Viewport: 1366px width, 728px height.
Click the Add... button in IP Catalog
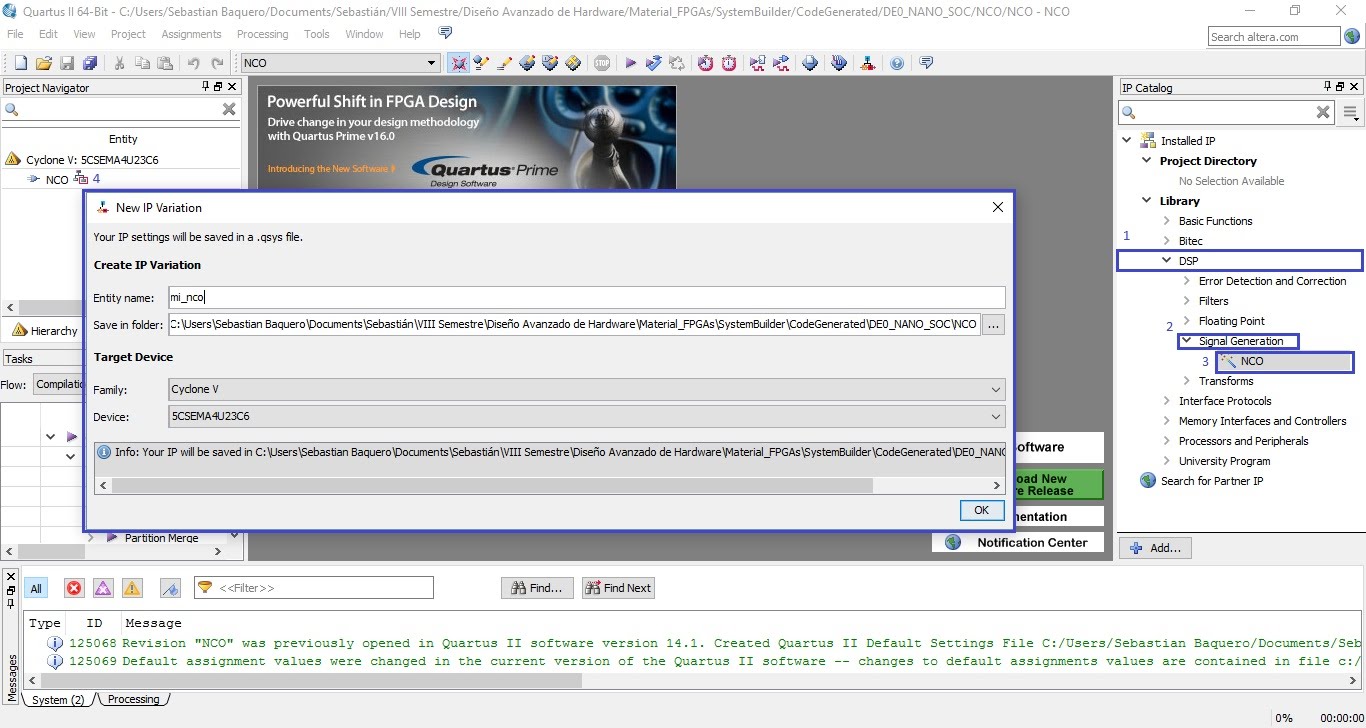[1155, 548]
